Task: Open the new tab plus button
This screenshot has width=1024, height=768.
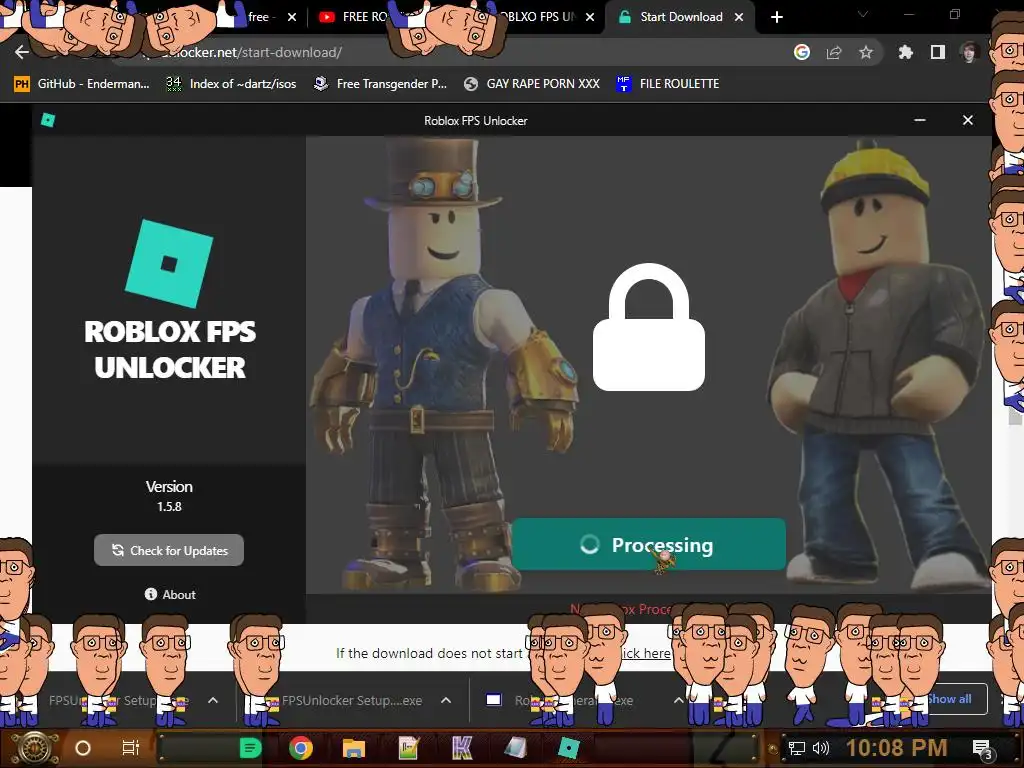Action: pos(776,17)
